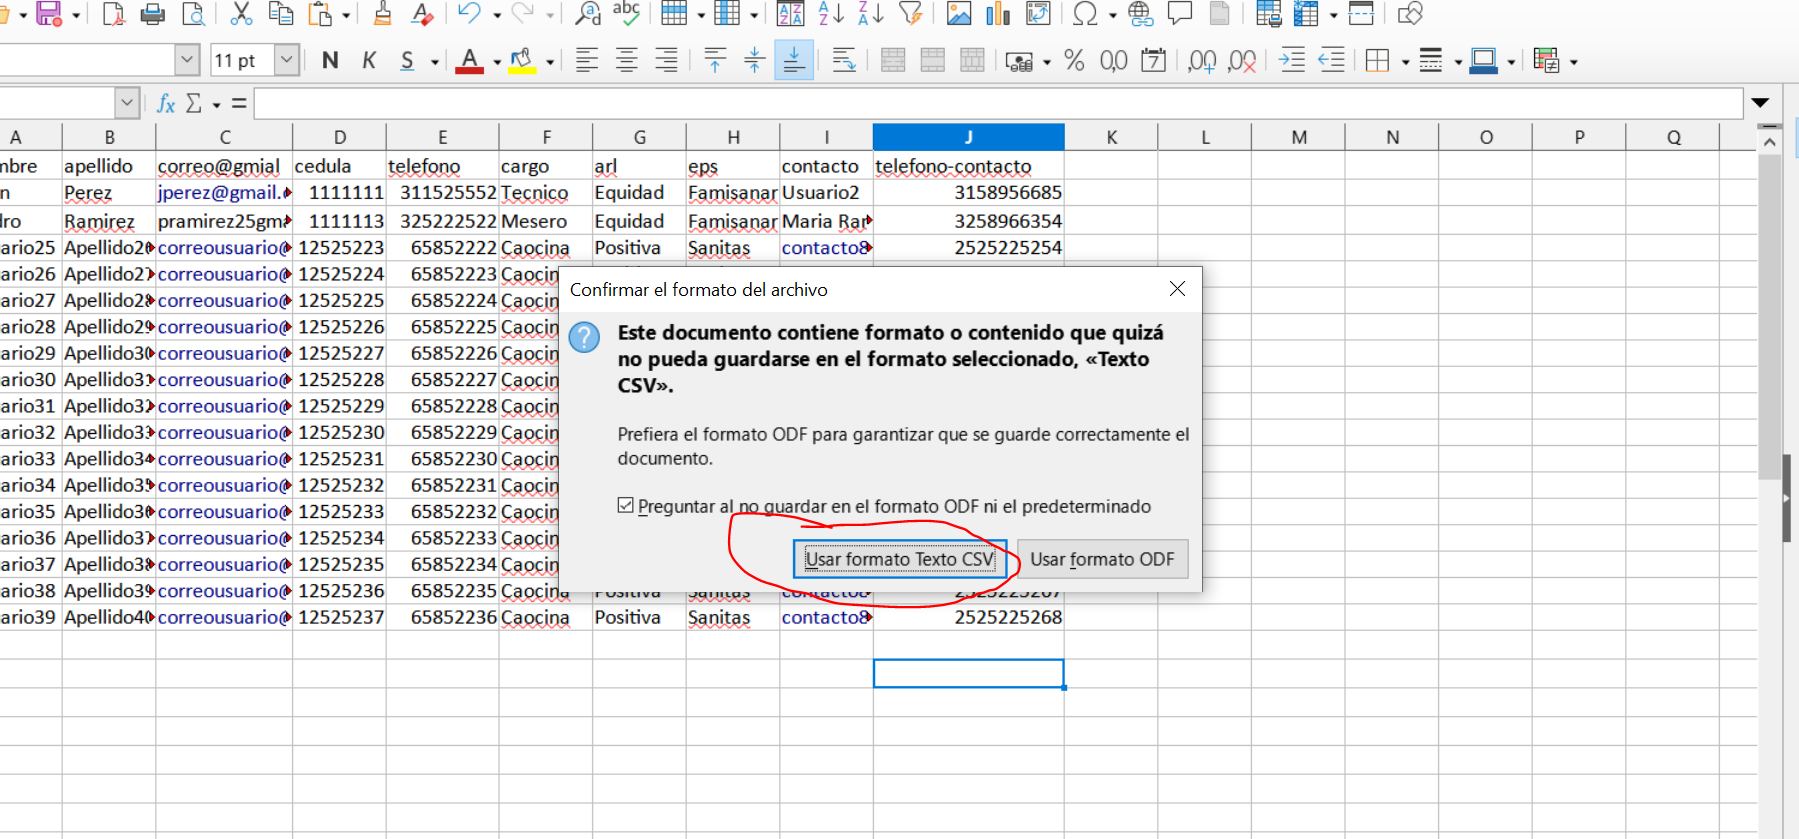Click the vertical scrollbar up arrow
This screenshot has width=1799, height=839.
pyautogui.click(x=1769, y=142)
